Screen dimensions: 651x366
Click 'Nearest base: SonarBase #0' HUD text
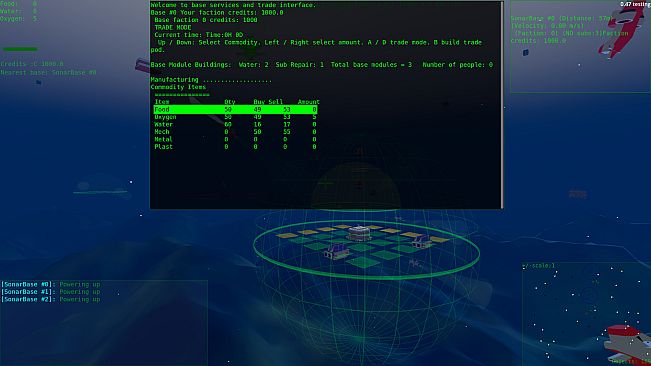click(48, 72)
